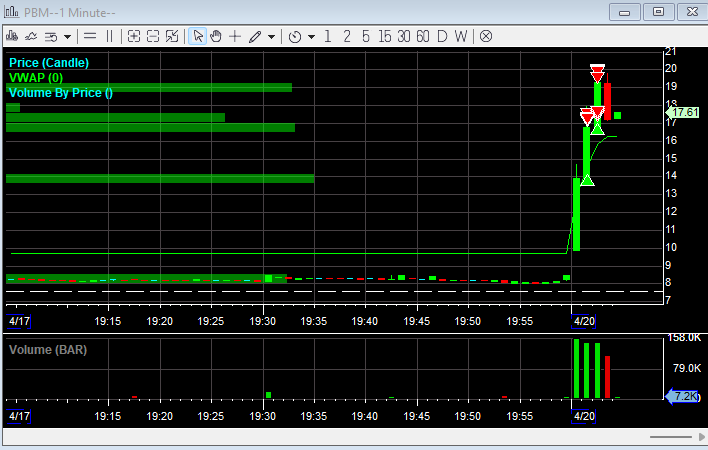Switch to 1 minute interval
Screen dimensions: 708x450
click(328, 36)
